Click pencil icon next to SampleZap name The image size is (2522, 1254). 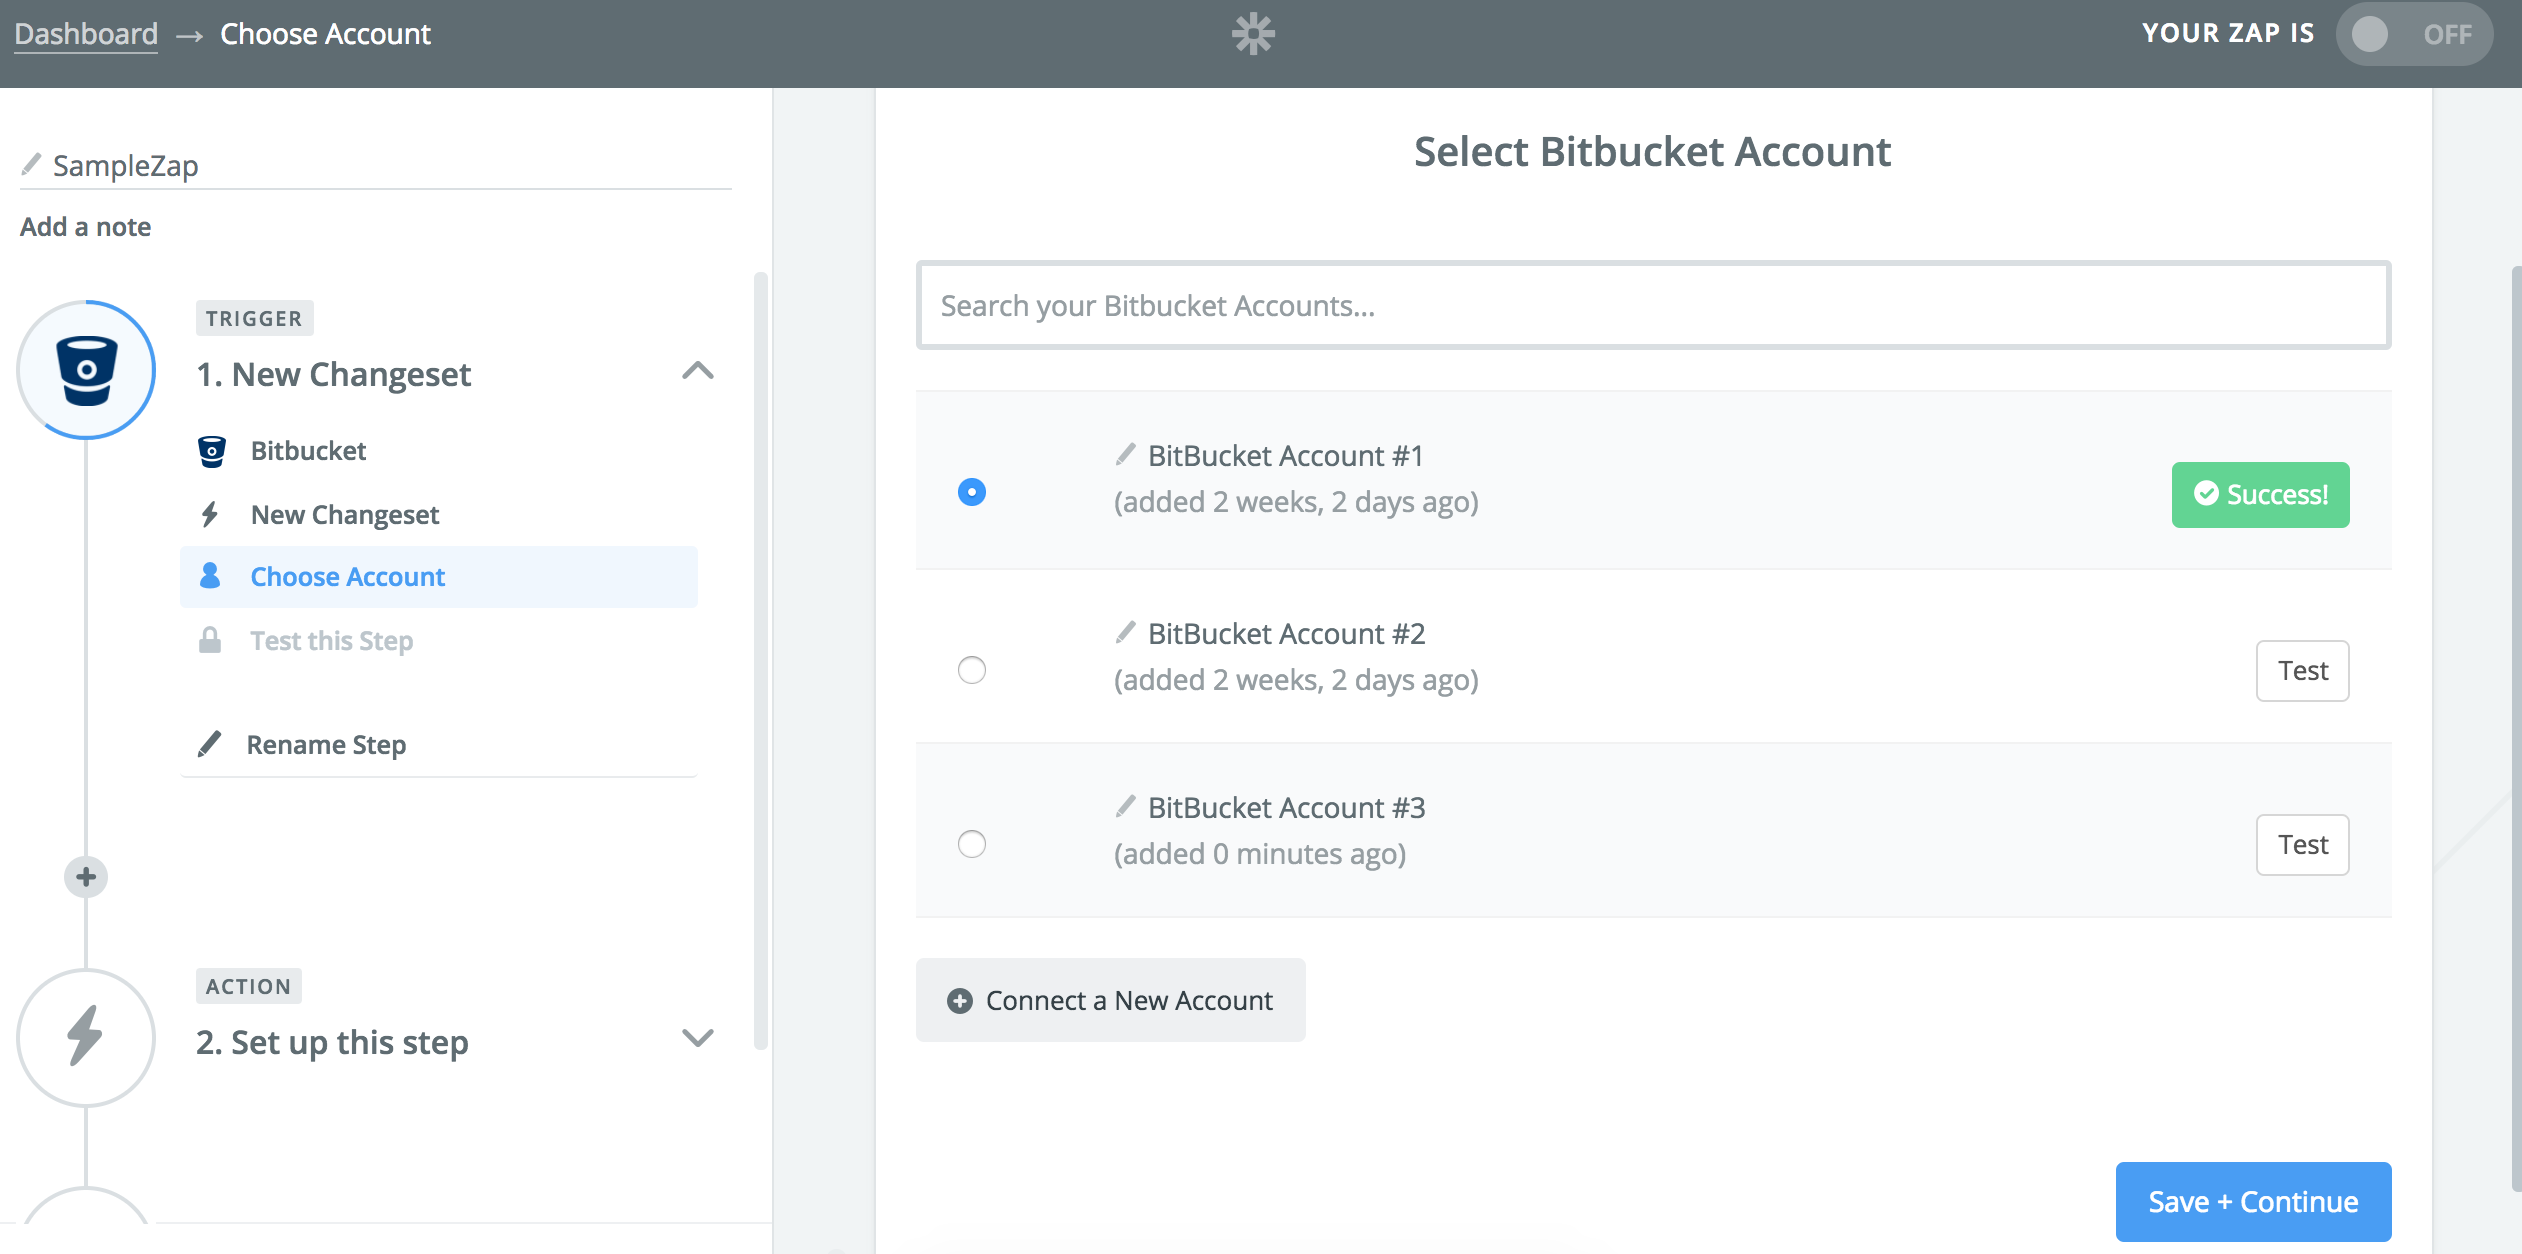(x=31, y=164)
